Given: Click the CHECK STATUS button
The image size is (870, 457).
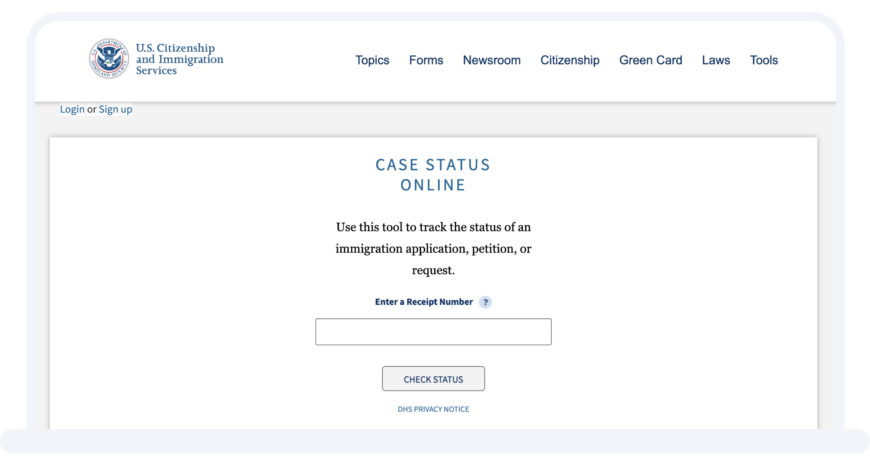Looking at the screenshot, I should (x=433, y=379).
